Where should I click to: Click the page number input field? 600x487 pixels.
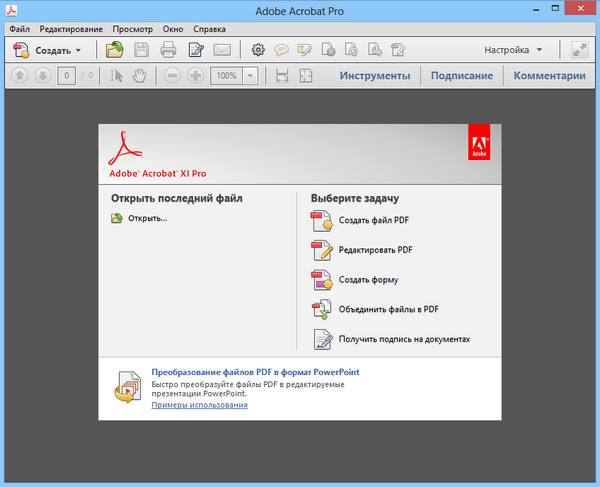tap(66, 76)
